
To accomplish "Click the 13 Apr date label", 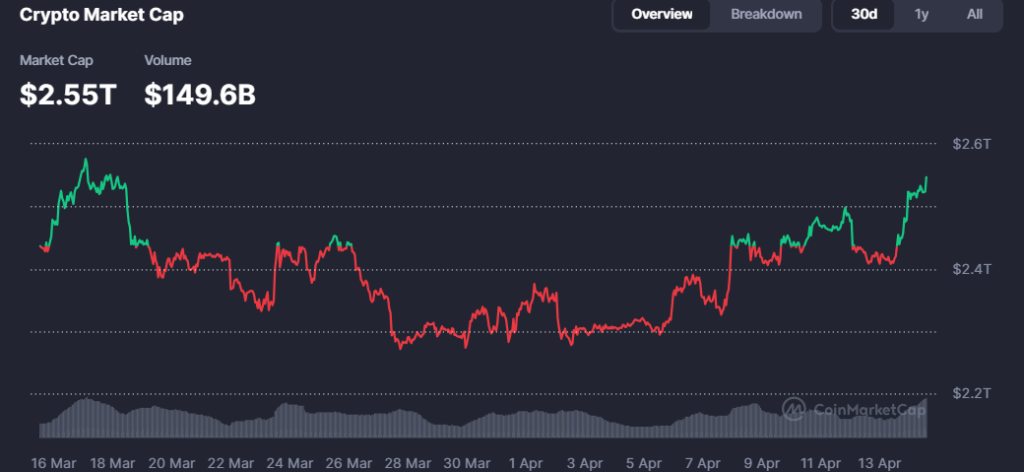I will 881,463.
